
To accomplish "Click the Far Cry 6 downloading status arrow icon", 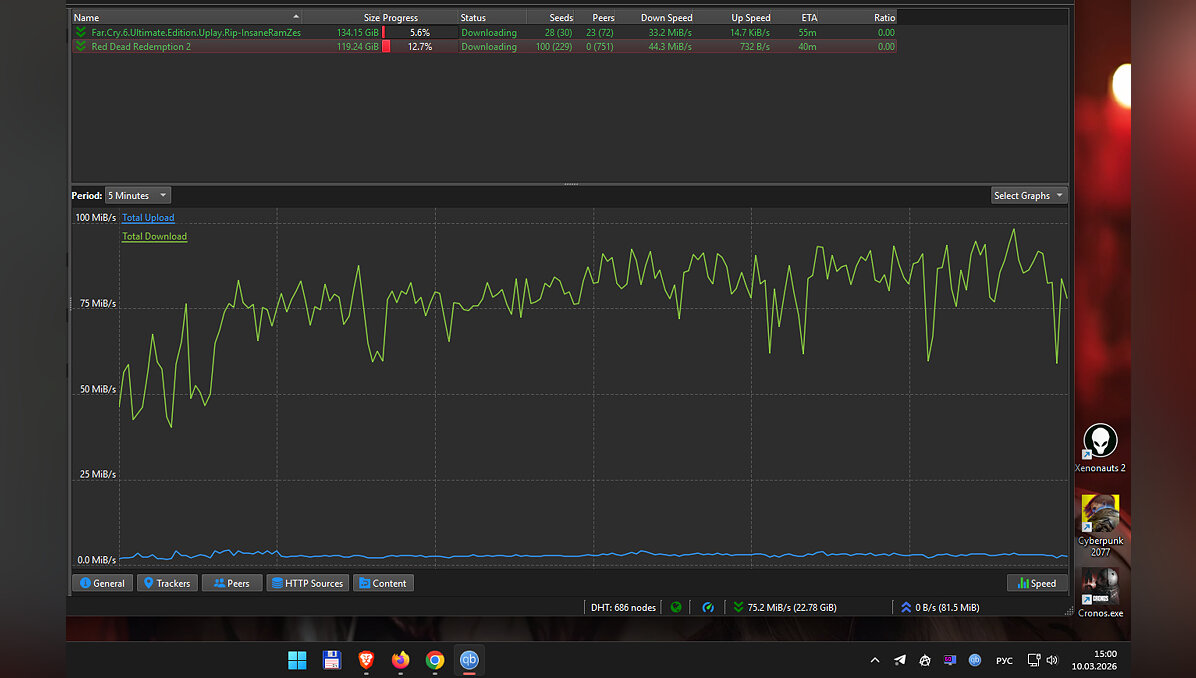I will click(x=81, y=32).
